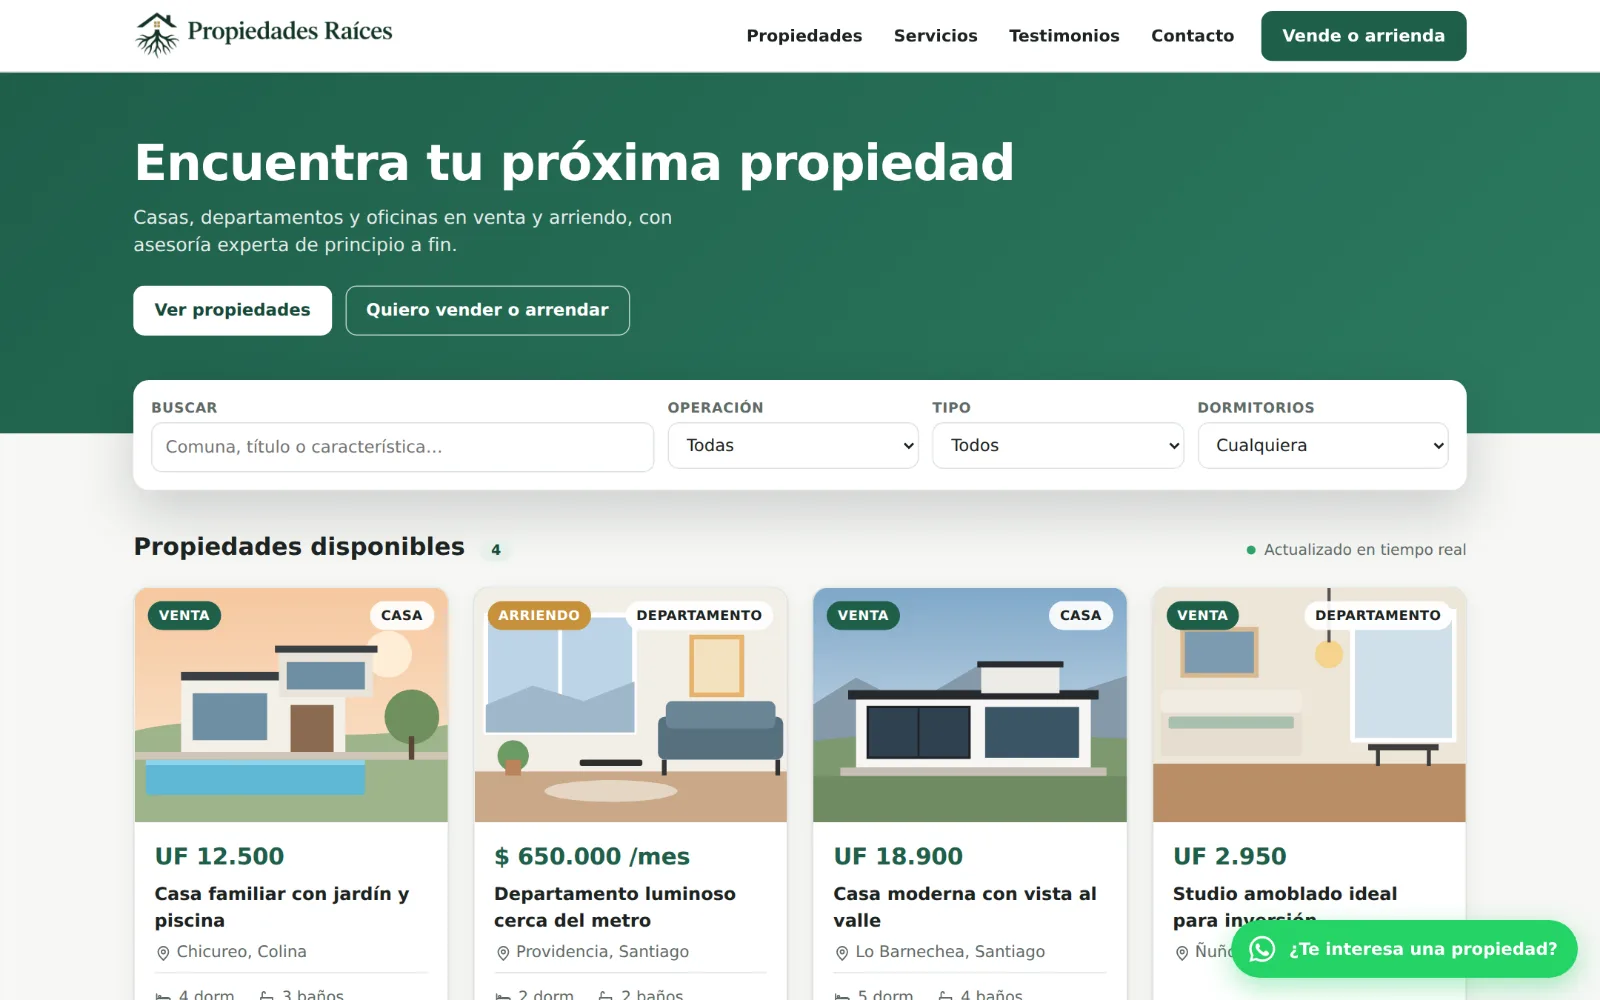Click the location pin beside Lo Barnechea, Santiago

(x=842, y=953)
